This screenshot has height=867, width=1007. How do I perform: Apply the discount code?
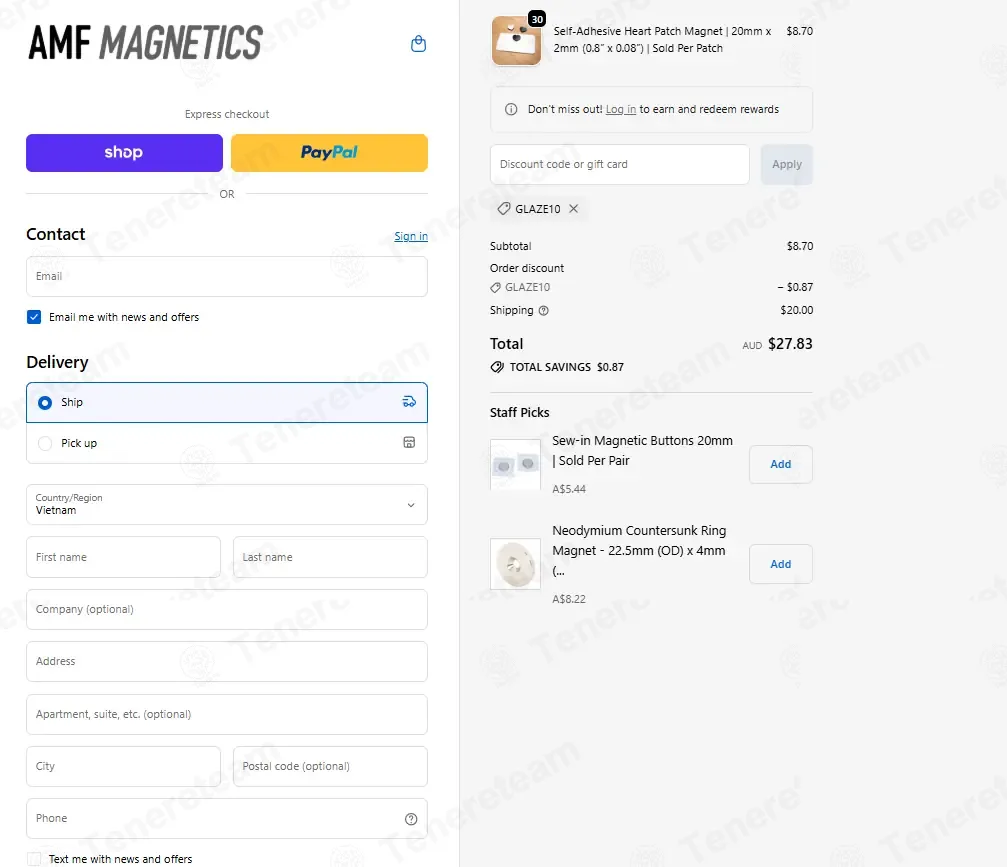[x=787, y=164]
